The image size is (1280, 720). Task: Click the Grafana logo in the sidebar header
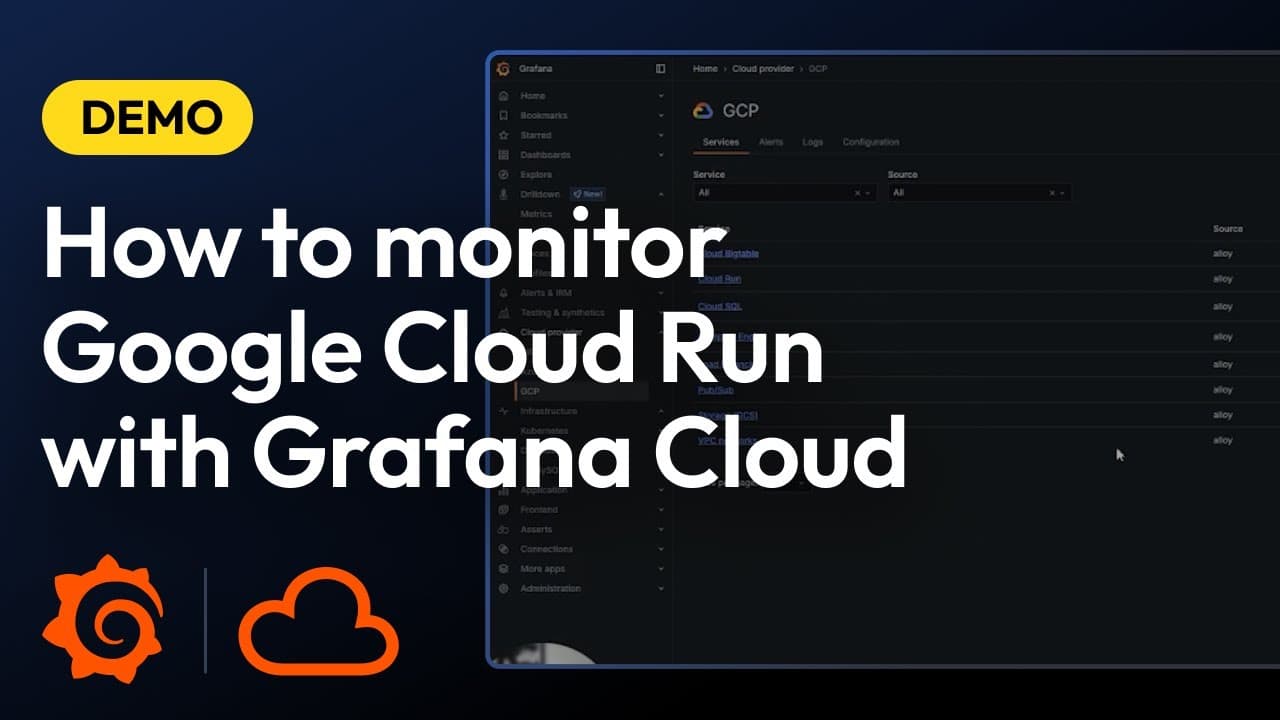click(503, 69)
